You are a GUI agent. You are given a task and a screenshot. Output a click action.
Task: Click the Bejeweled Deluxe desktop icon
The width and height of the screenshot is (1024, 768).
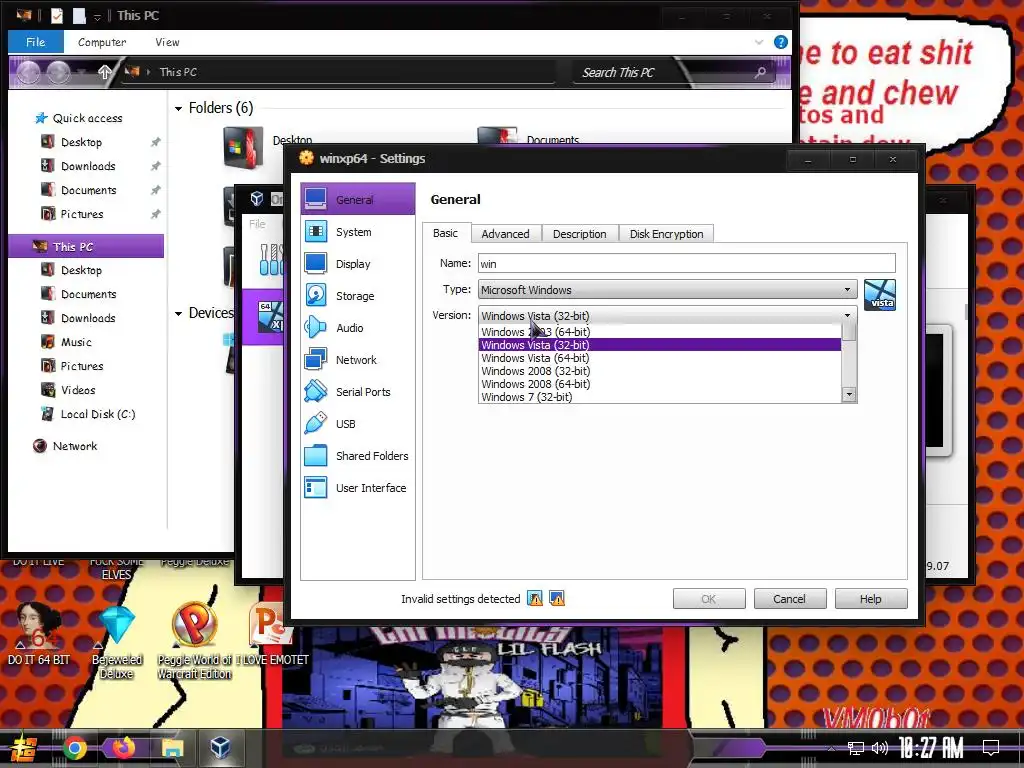coord(116,642)
